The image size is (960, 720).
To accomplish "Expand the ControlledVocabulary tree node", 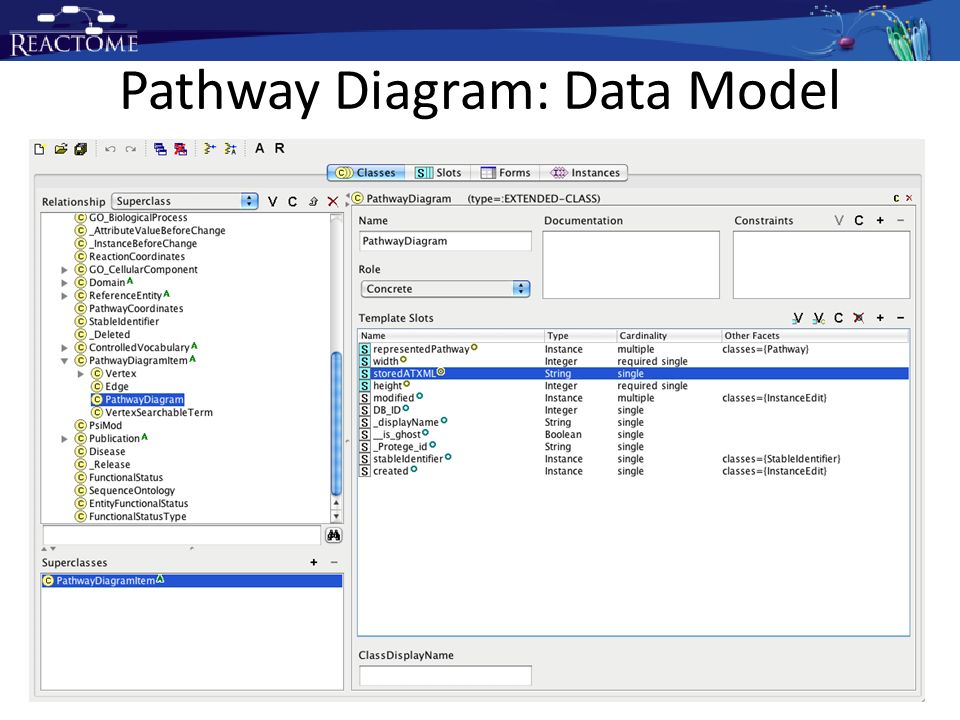I will point(64,348).
